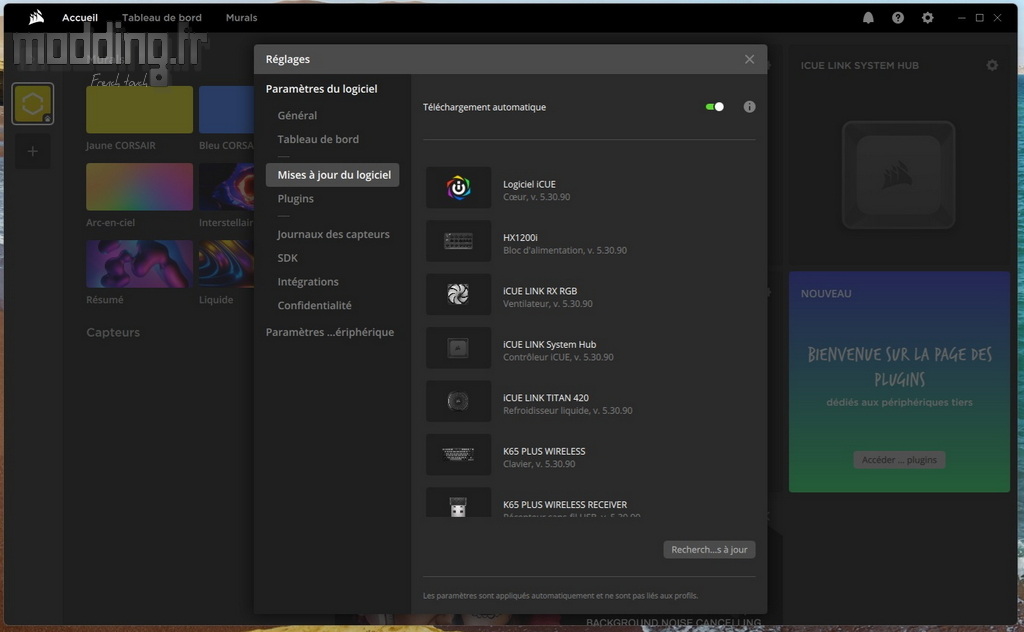This screenshot has width=1024, height=632.
Task: Choose the Arc-en-ciel mural swatch
Action: pyautogui.click(x=139, y=187)
